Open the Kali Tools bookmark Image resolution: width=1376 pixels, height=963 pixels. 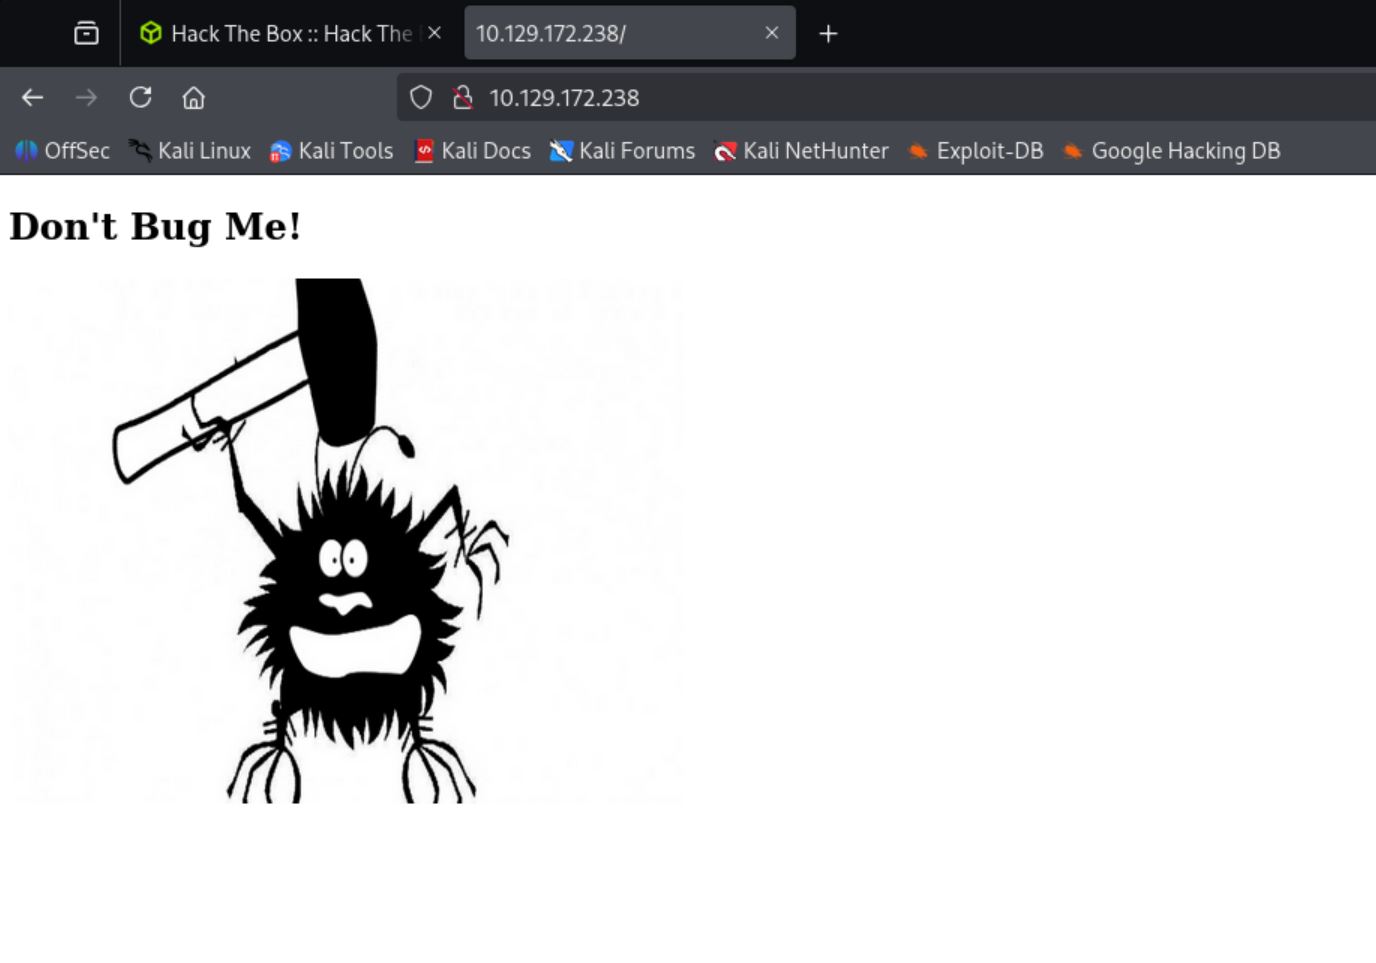332,151
